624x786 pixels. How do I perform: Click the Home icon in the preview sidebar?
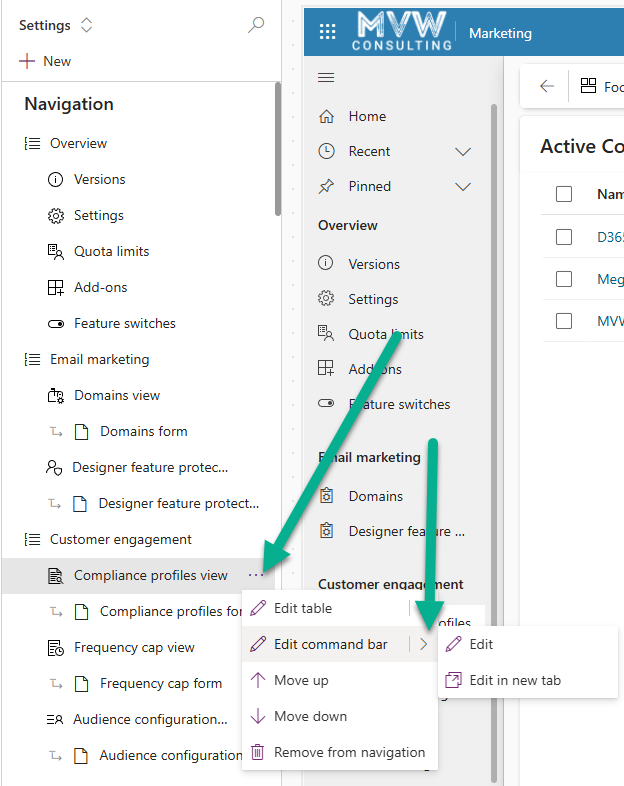(x=326, y=116)
